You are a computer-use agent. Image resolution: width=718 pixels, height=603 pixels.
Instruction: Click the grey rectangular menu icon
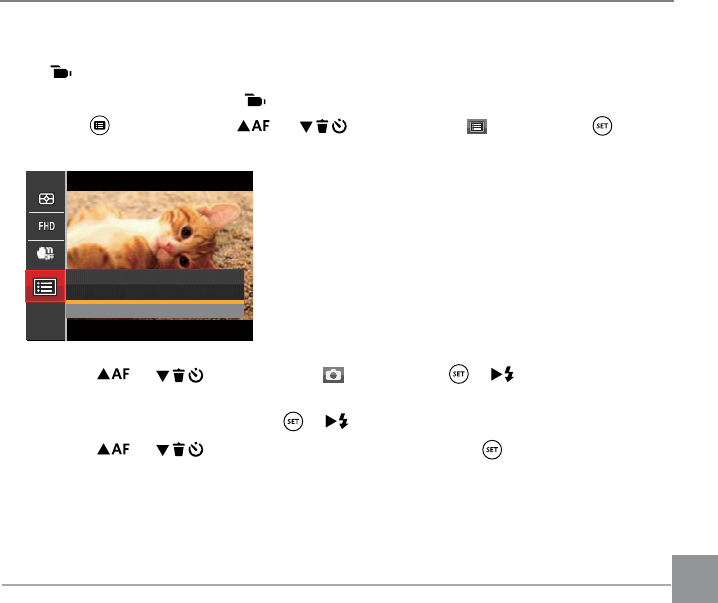pos(477,126)
